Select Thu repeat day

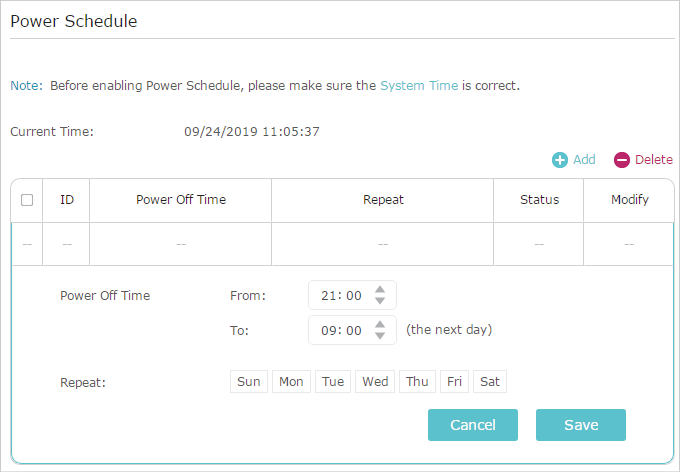pyautogui.click(x=417, y=381)
